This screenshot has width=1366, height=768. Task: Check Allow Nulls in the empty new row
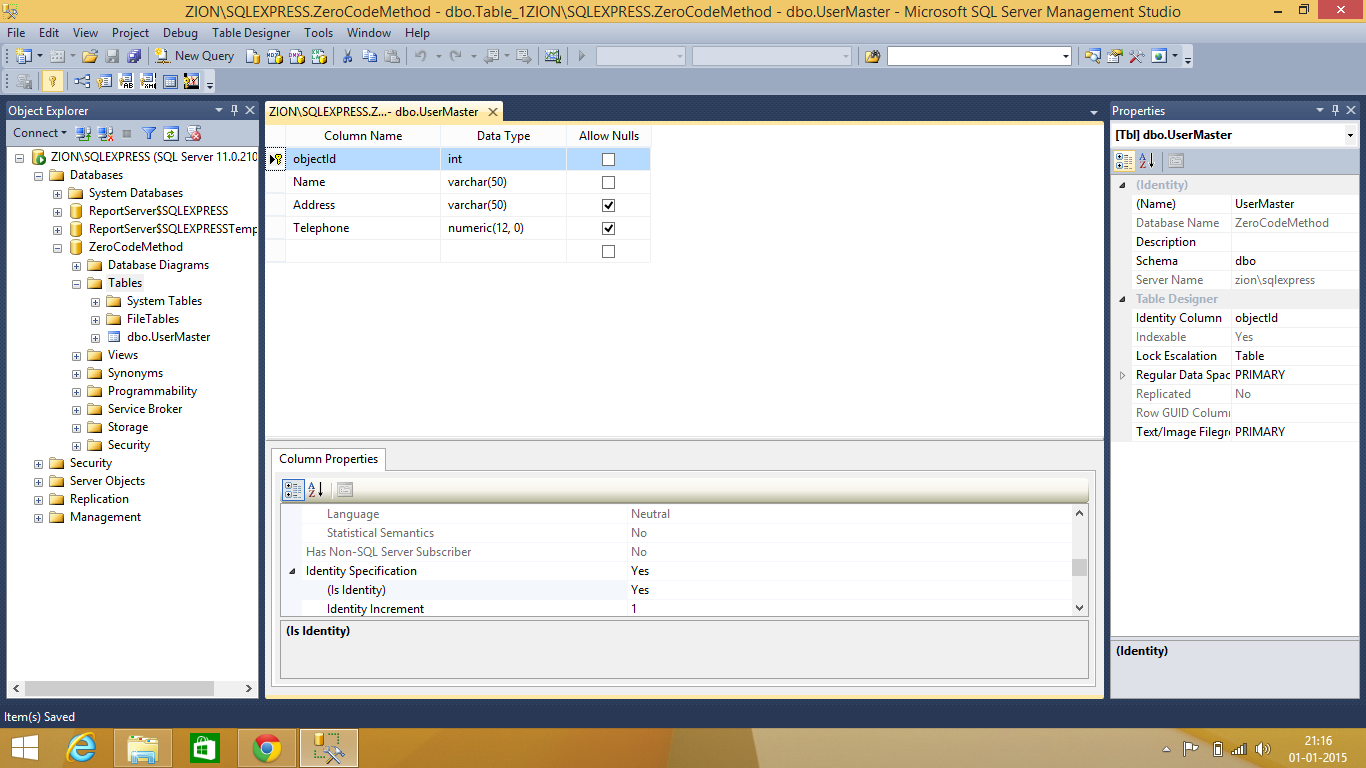(608, 251)
